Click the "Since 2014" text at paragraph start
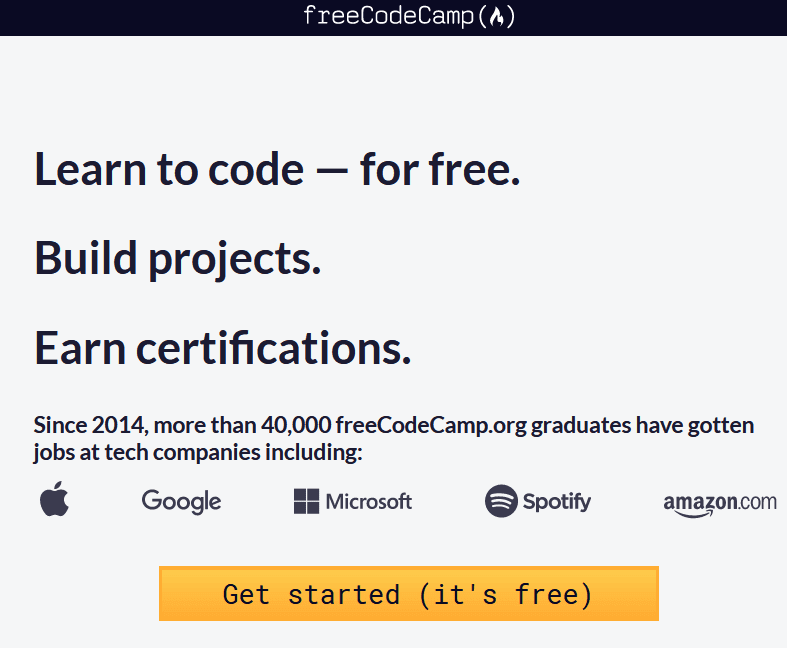 pos(89,425)
